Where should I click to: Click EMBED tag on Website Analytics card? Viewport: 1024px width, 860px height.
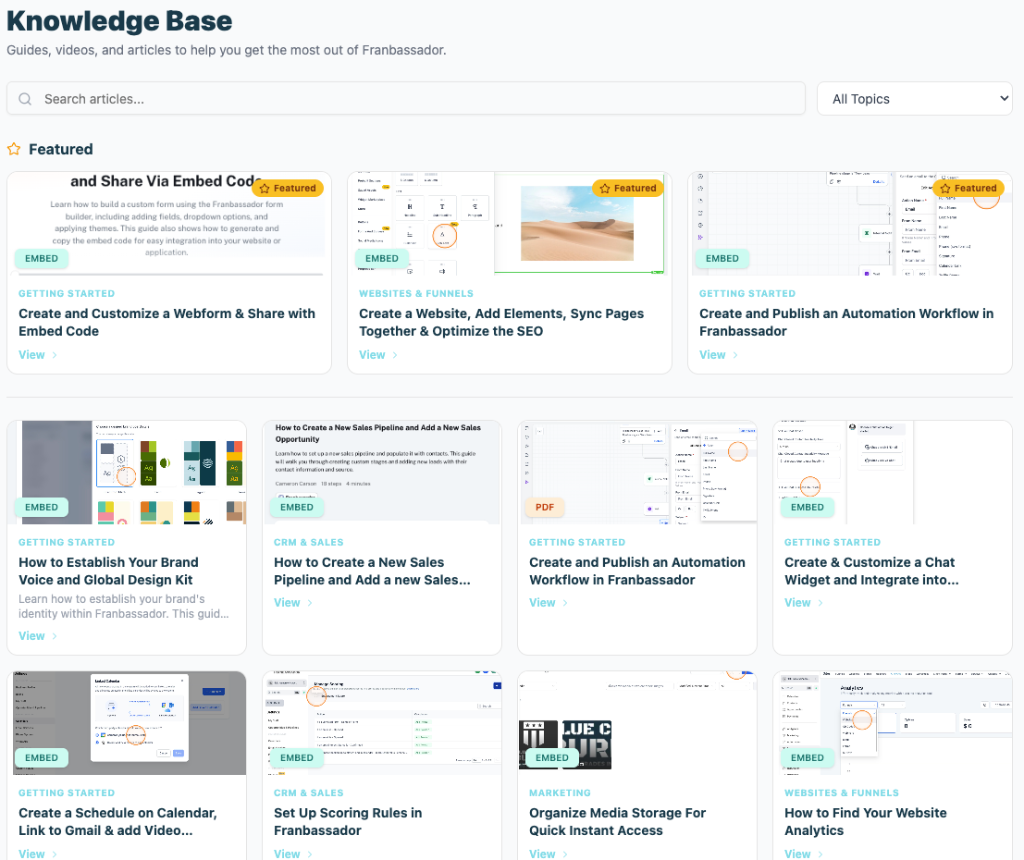click(x=807, y=757)
